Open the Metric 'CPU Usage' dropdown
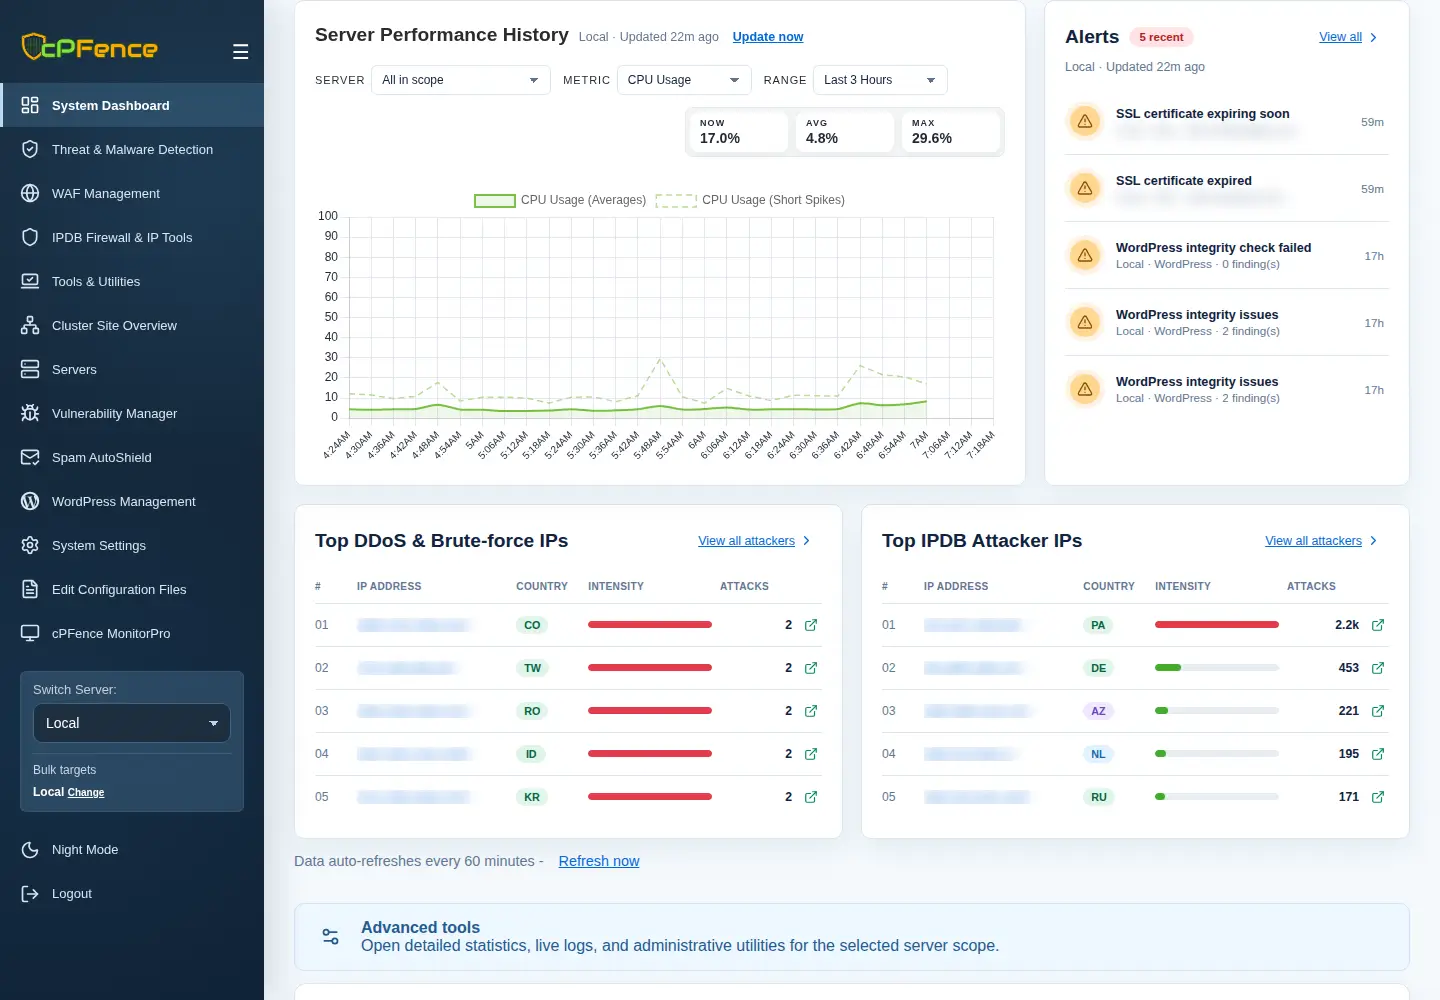The width and height of the screenshot is (1440, 1000). (684, 80)
